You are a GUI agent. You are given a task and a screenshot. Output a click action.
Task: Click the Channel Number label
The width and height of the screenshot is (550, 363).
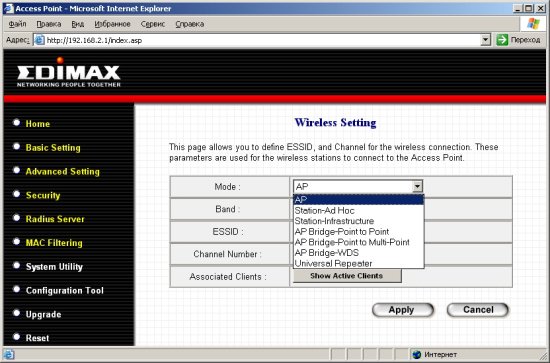(x=227, y=254)
